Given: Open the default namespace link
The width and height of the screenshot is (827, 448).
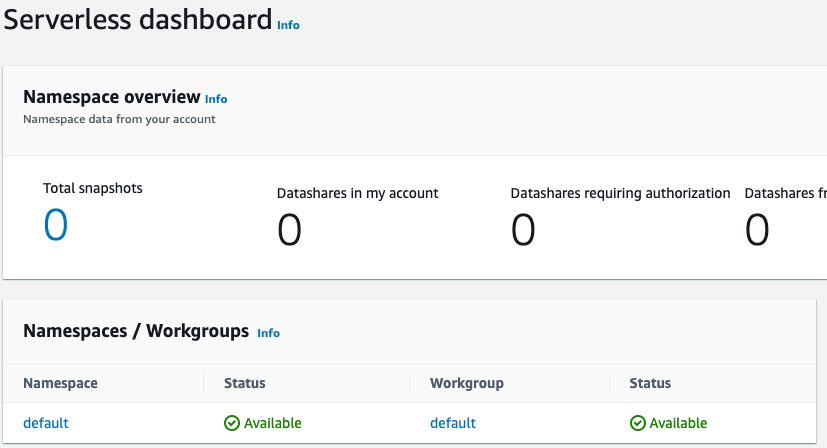Looking at the screenshot, I should 46,423.
